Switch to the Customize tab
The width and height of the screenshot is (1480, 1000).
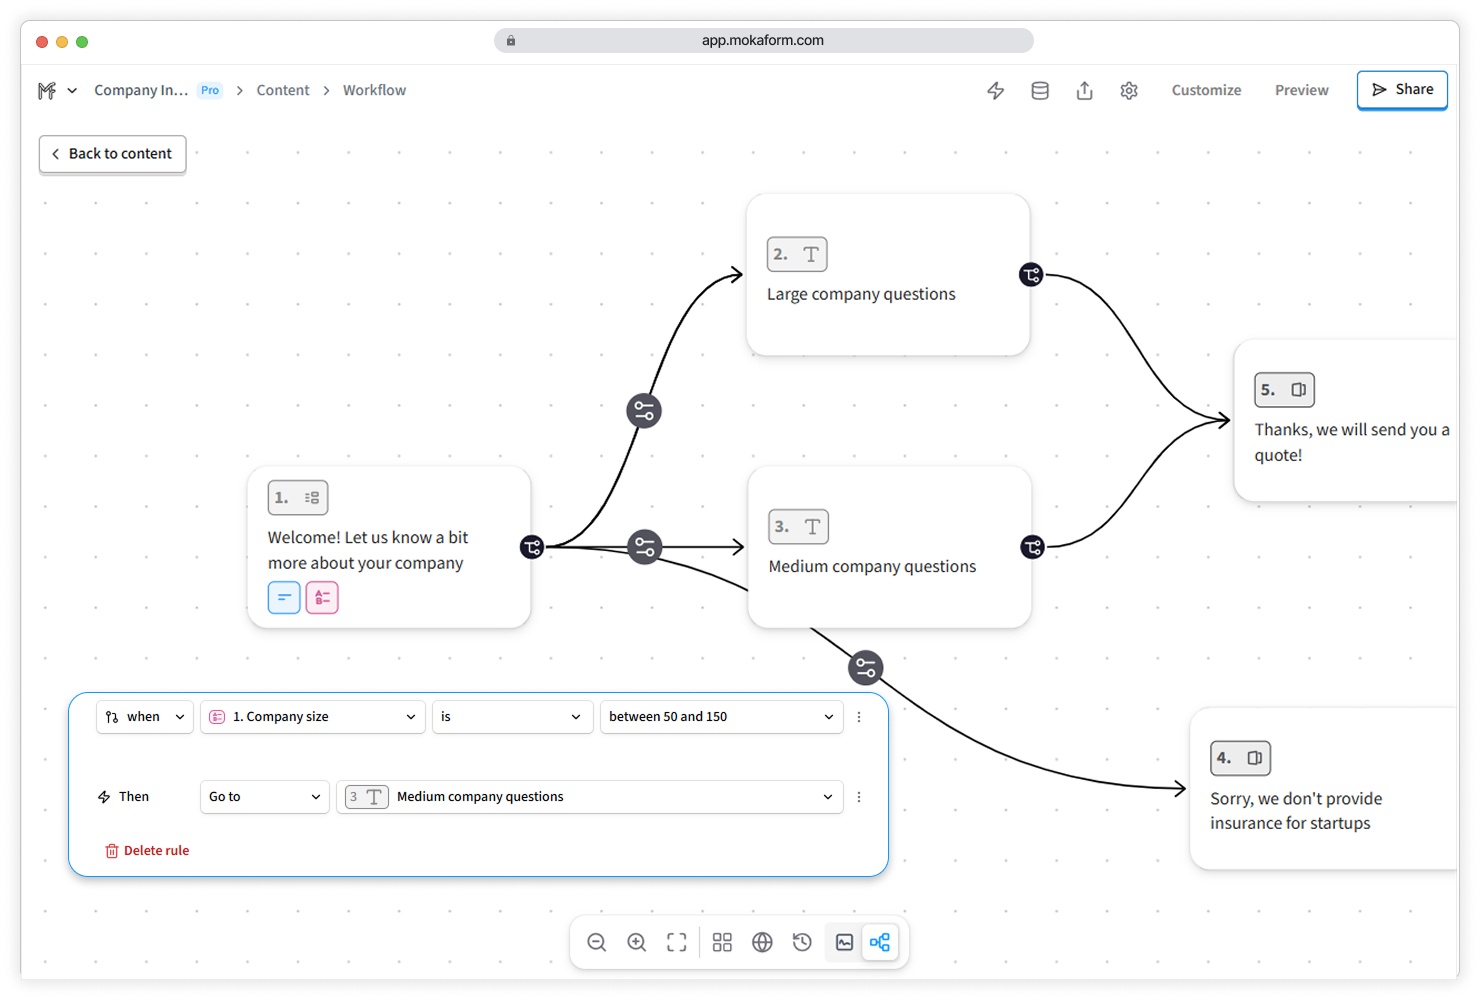tap(1206, 90)
